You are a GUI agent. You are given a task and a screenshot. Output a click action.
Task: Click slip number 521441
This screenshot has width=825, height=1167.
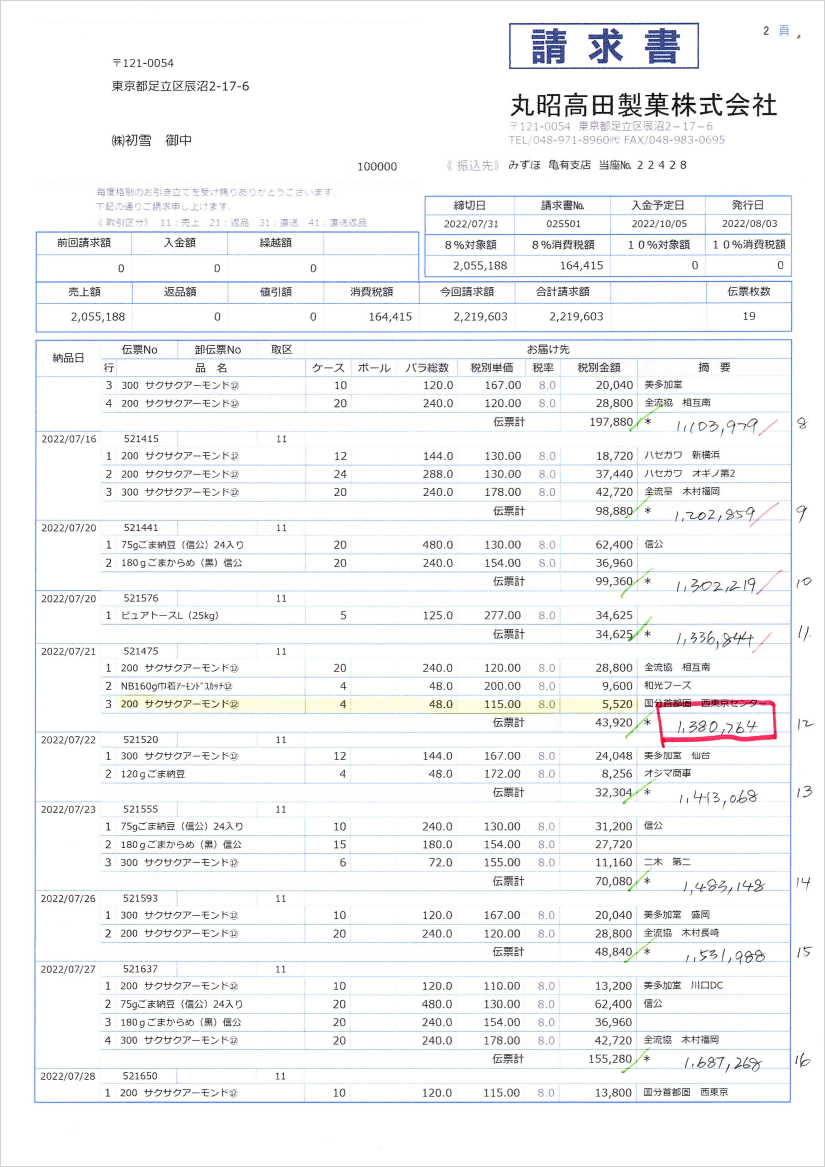coord(141,528)
